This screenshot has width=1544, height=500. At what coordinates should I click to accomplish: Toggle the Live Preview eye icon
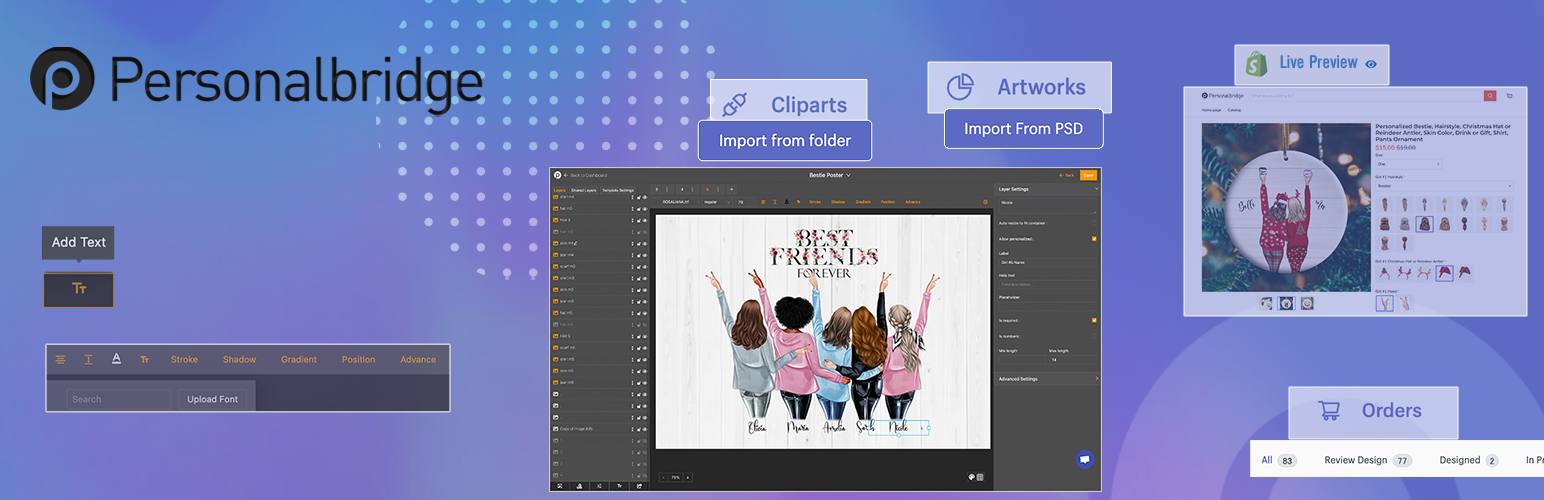[1371, 64]
